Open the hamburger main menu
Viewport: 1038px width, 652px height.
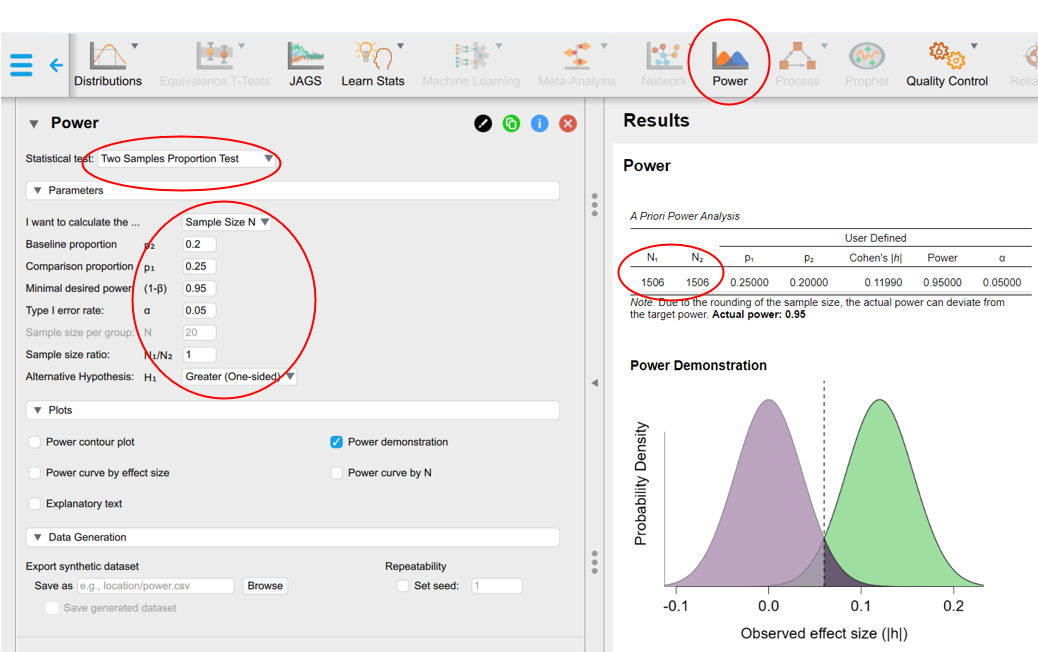[x=21, y=65]
